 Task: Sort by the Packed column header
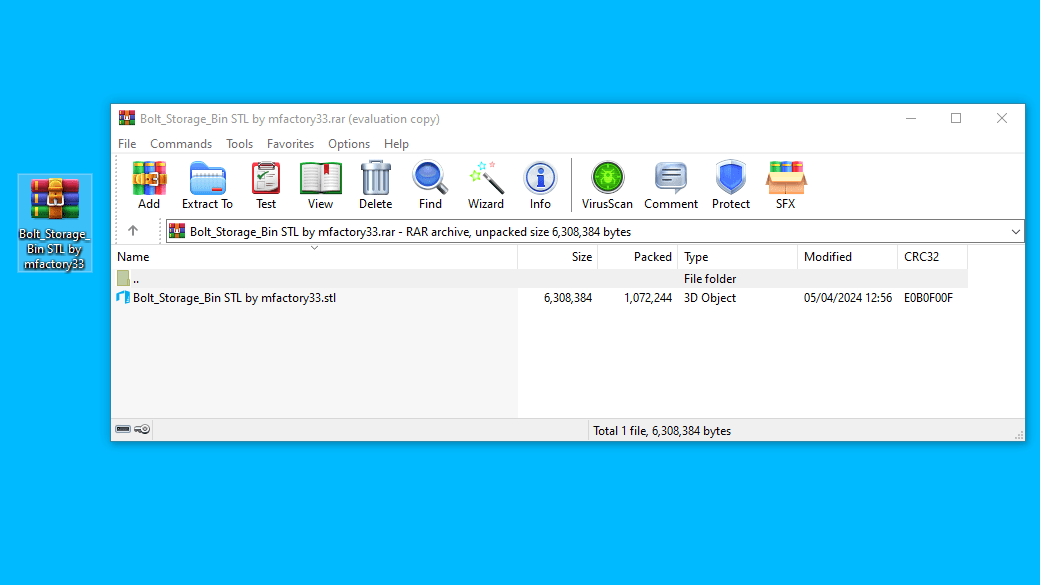tap(637, 257)
